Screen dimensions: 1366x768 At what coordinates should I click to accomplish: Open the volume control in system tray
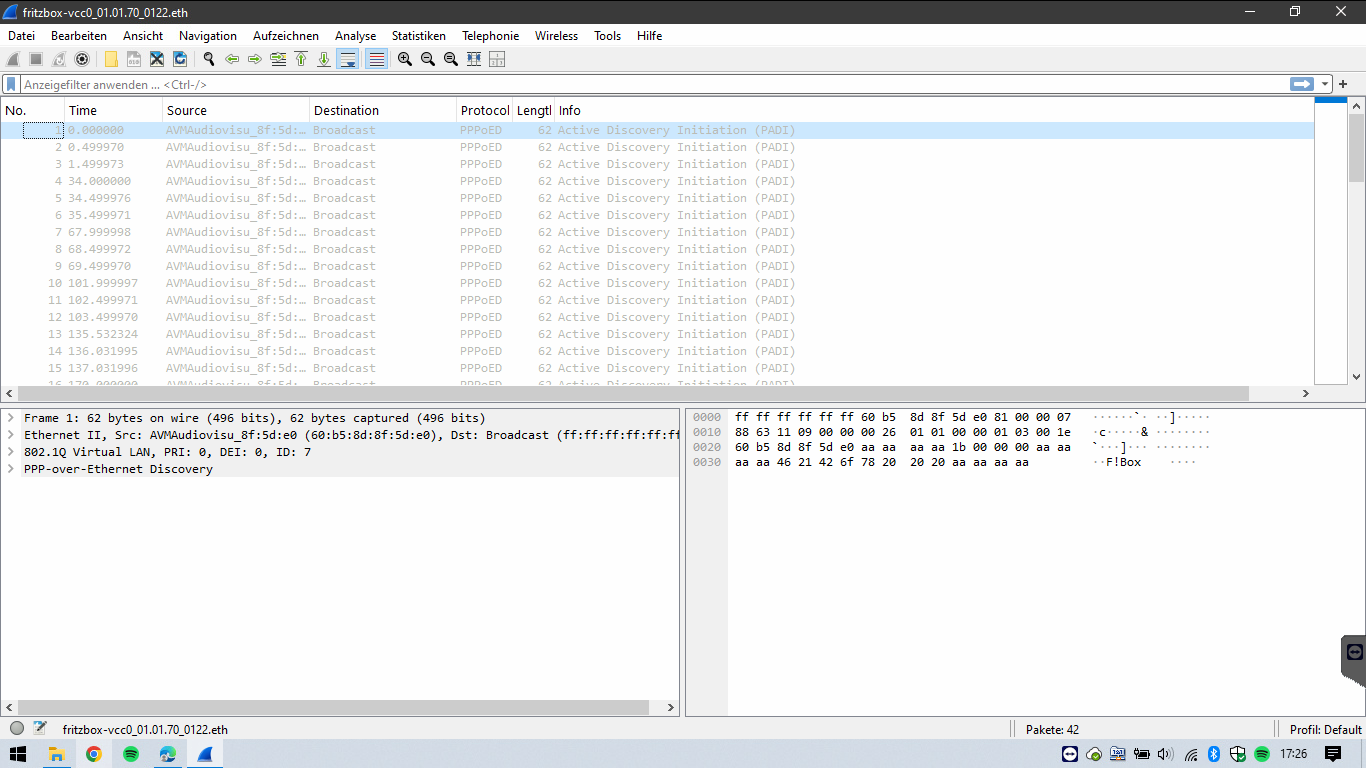(1166, 754)
